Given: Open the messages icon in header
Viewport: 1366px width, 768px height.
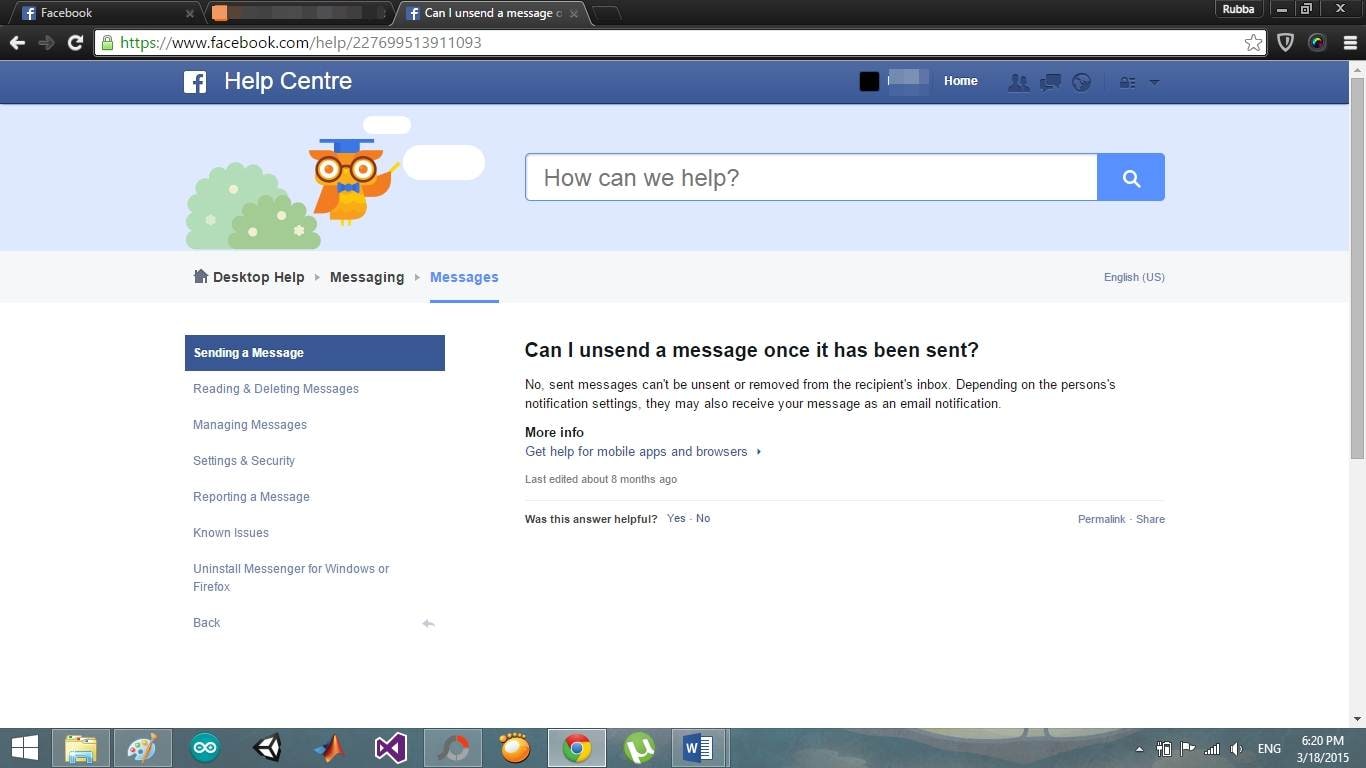Looking at the screenshot, I should pos(1050,83).
